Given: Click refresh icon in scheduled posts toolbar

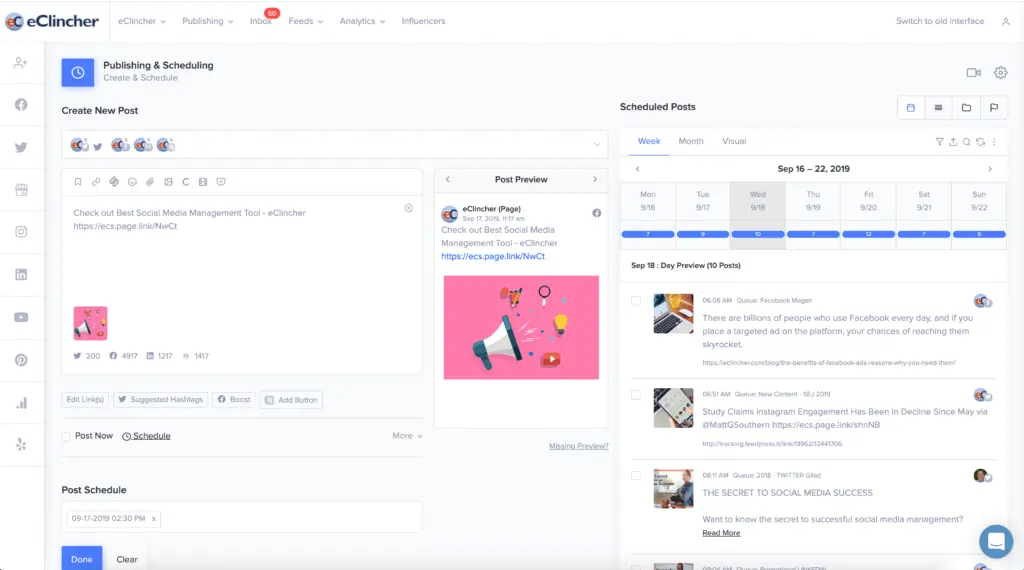Looking at the screenshot, I should point(980,142).
